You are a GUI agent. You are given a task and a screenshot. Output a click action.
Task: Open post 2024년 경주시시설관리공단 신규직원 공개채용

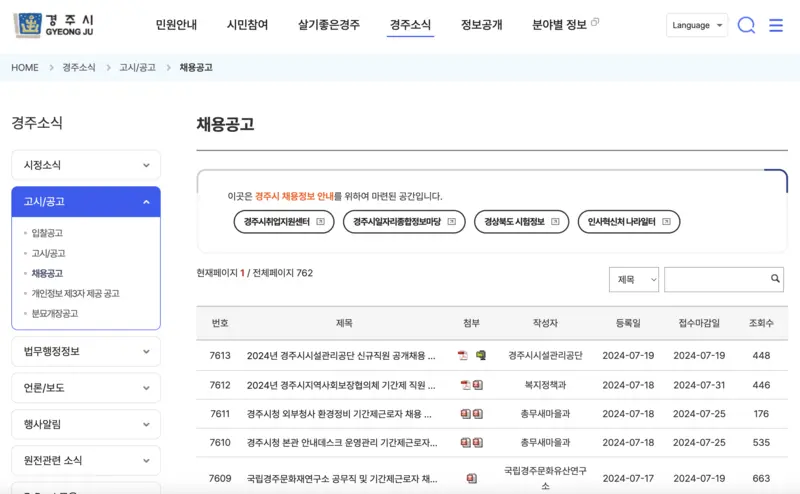point(341,356)
